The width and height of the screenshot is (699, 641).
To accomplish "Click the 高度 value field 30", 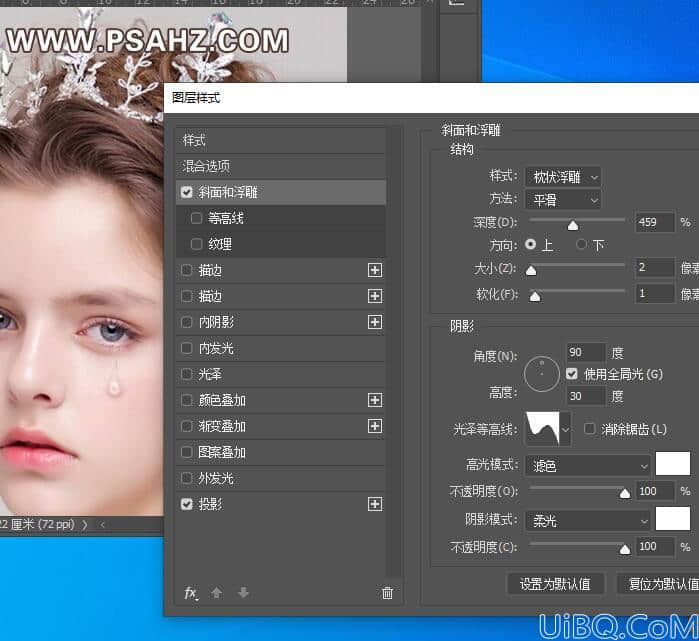I will tap(585, 396).
